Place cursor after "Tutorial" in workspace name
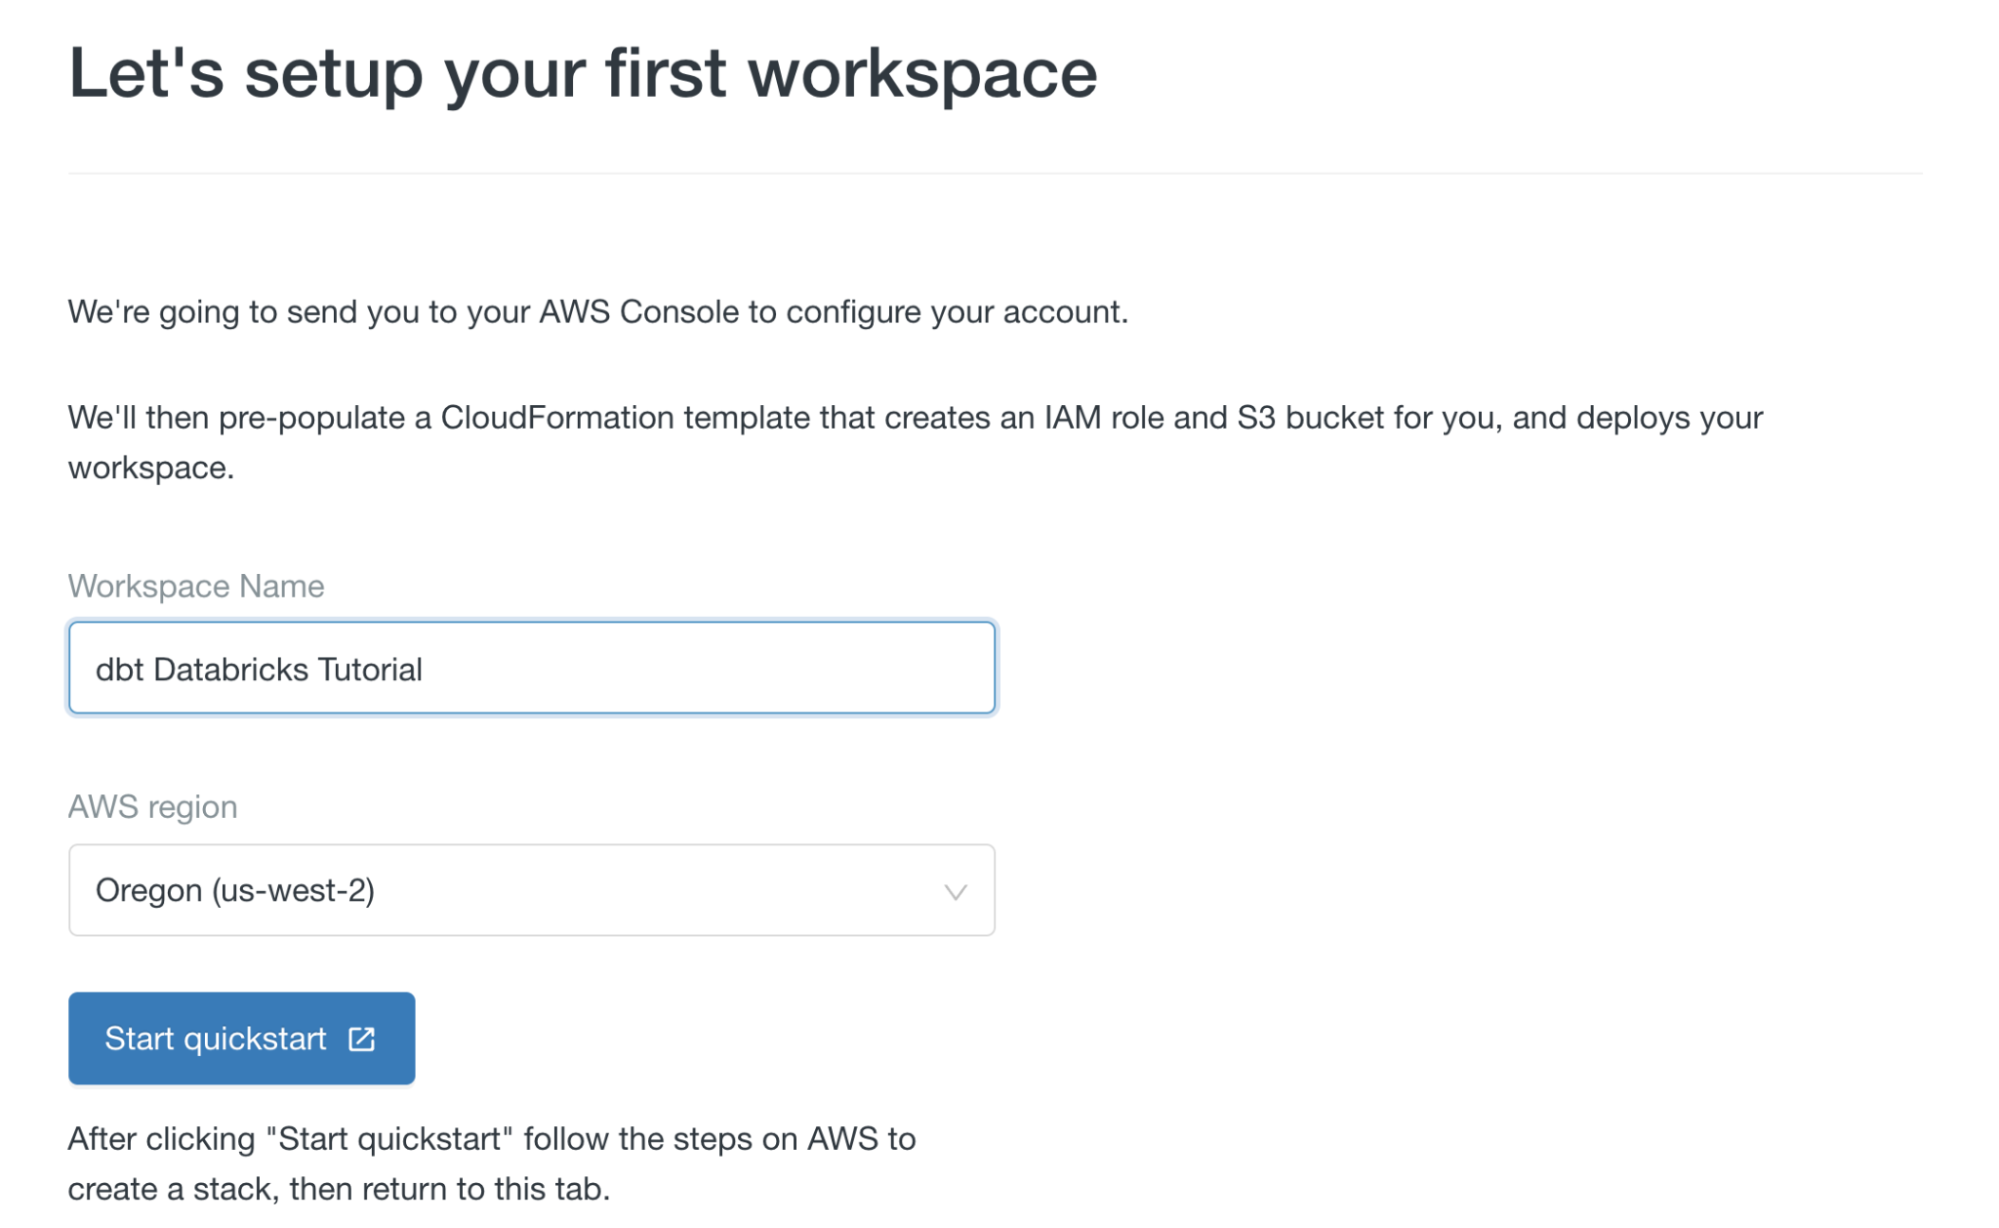 (x=425, y=669)
